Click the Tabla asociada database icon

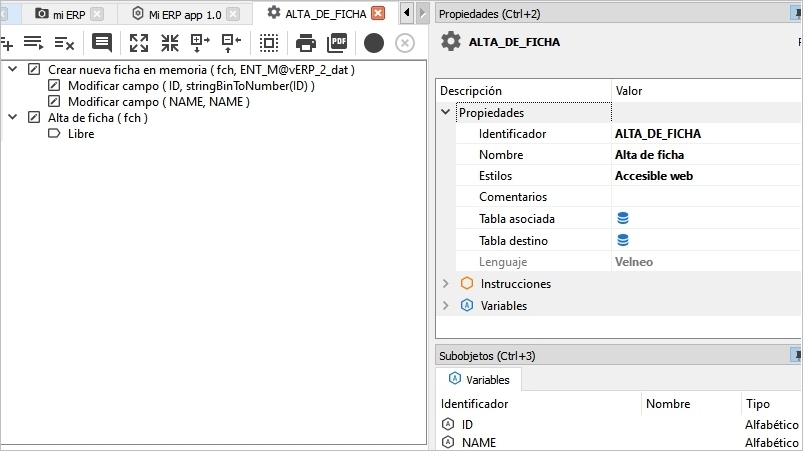(623, 218)
